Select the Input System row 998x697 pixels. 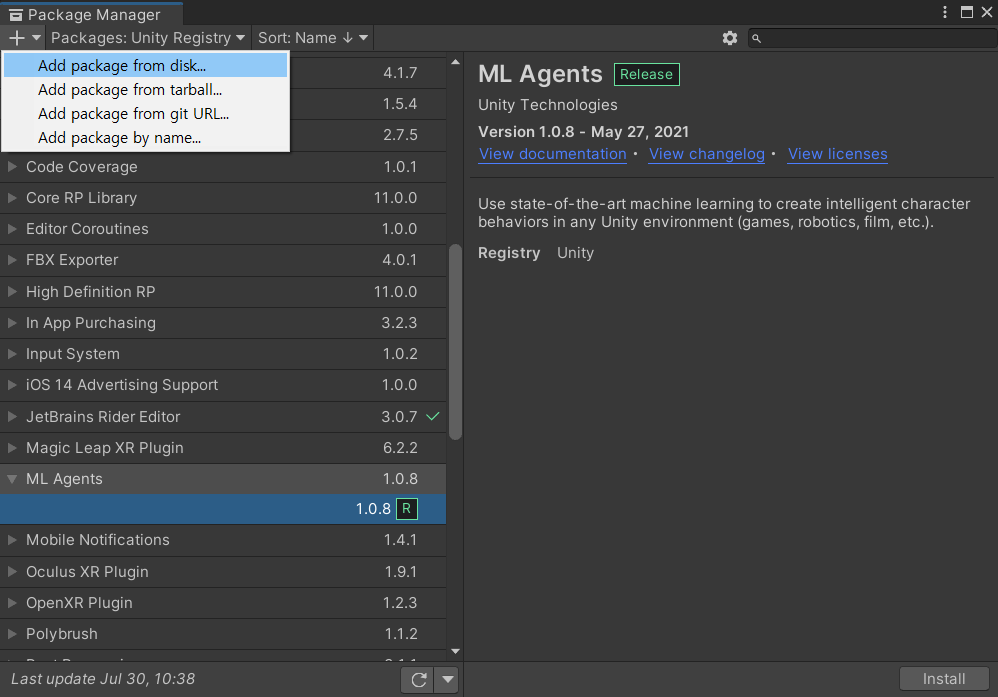pyautogui.click(x=223, y=354)
